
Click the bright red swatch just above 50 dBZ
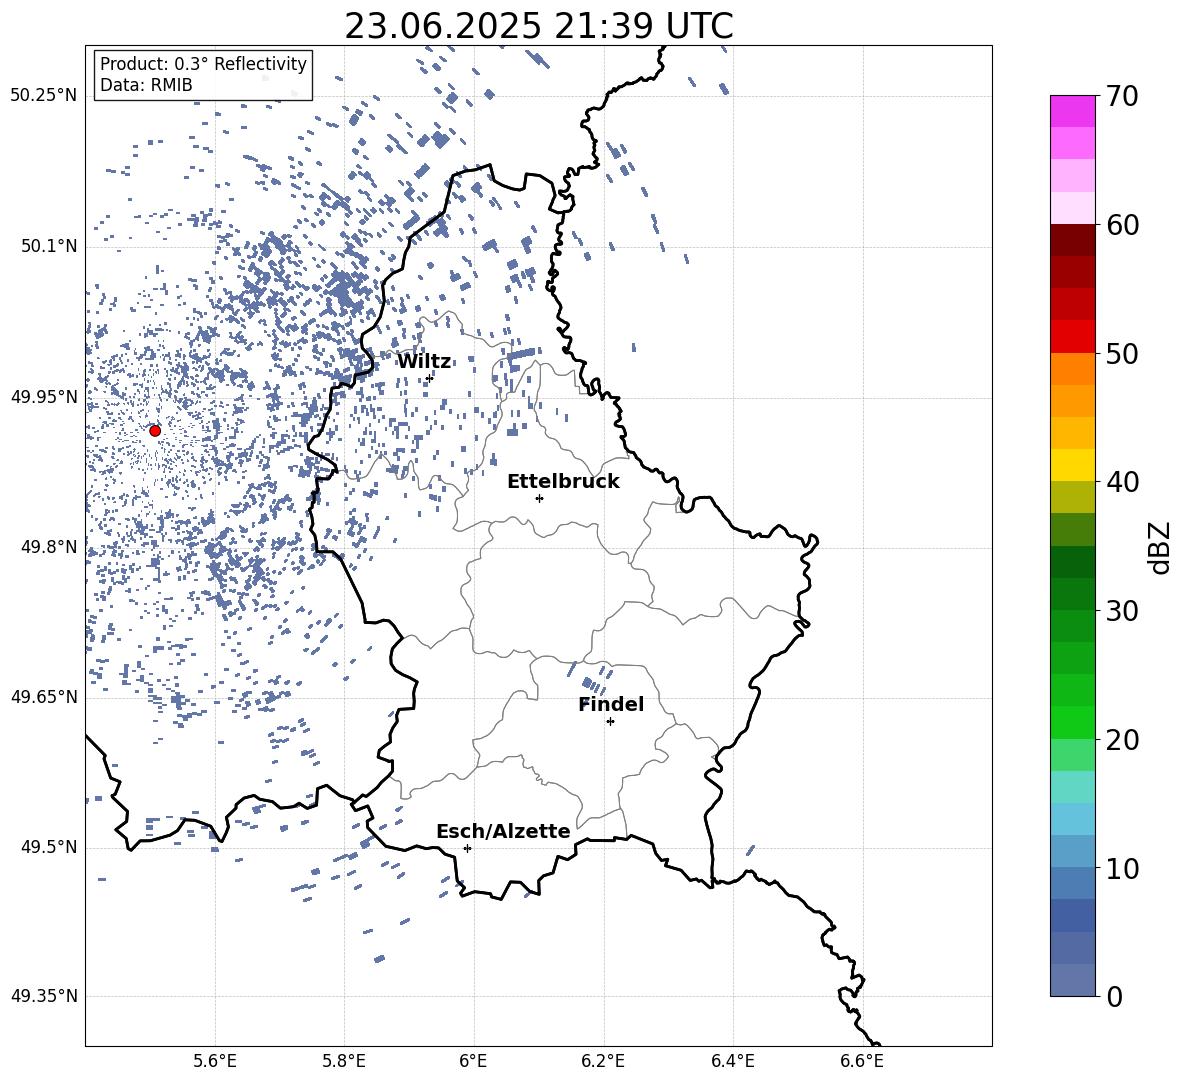pos(1073,336)
